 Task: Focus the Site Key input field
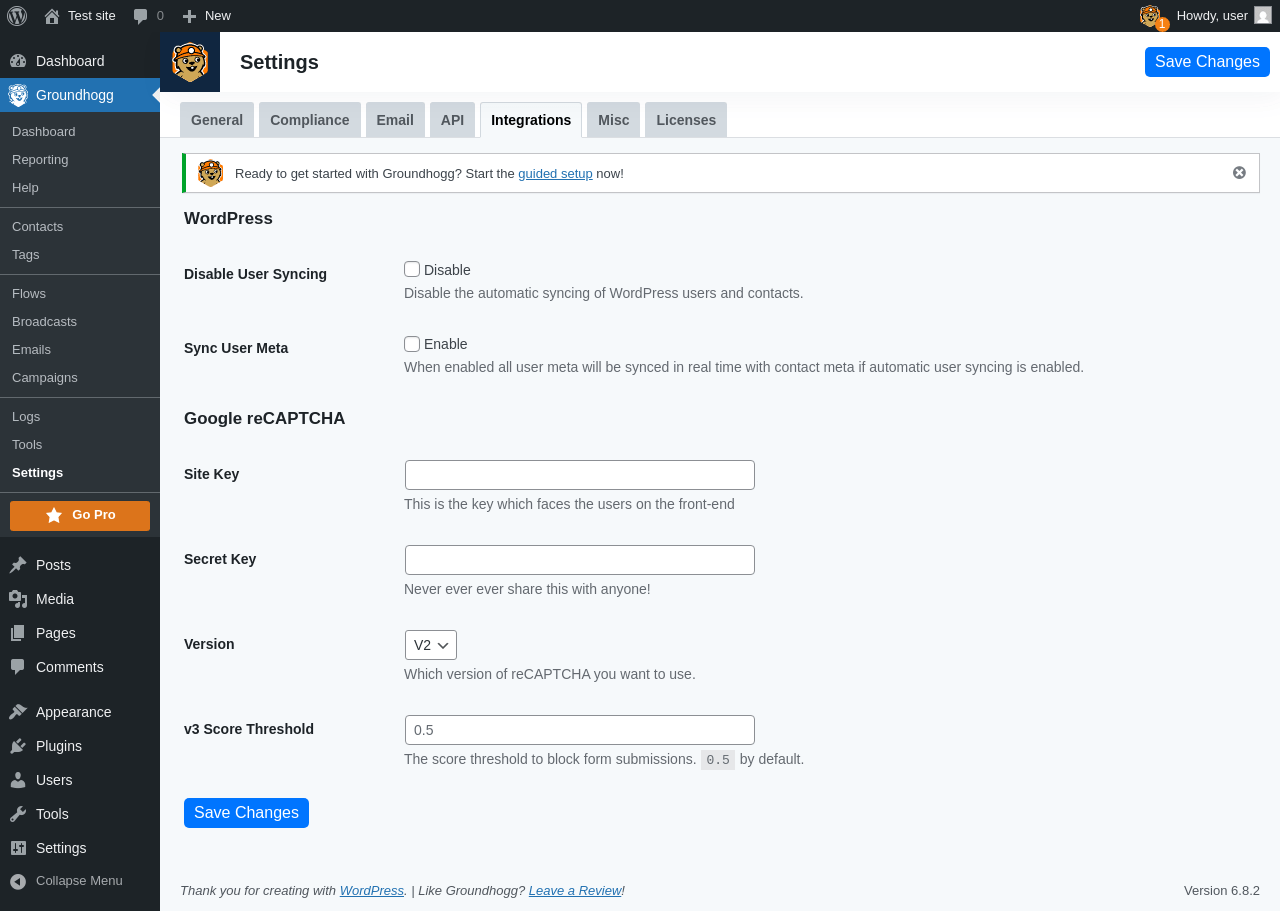pos(580,475)
